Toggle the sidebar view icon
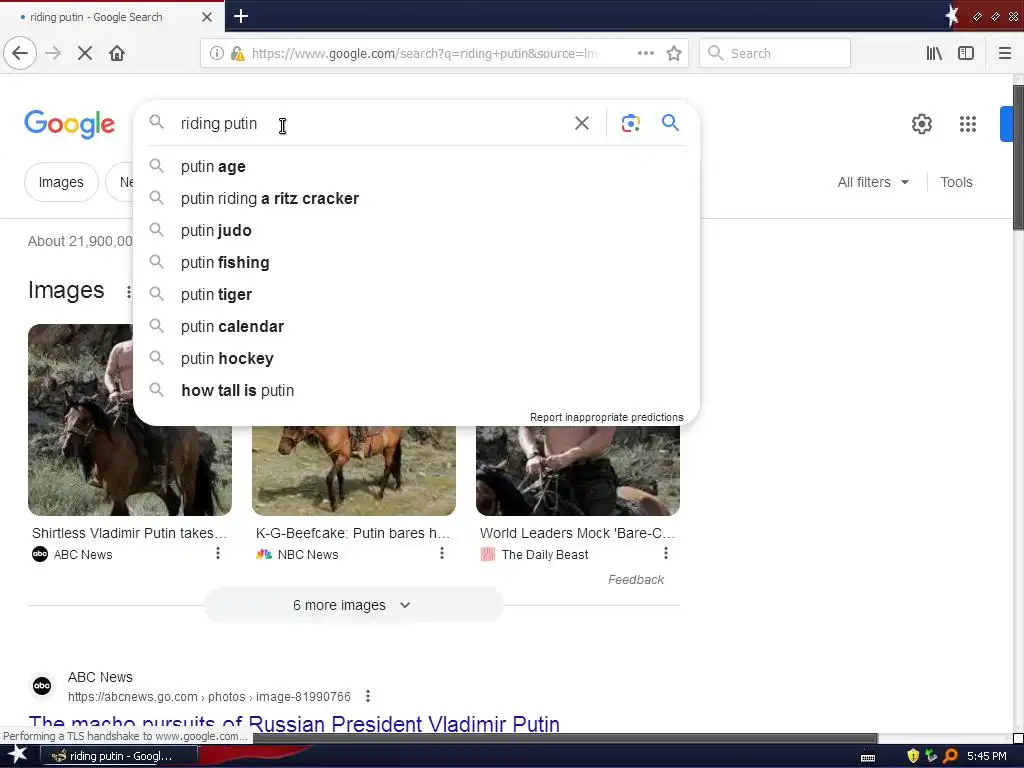 pos(966,53)
